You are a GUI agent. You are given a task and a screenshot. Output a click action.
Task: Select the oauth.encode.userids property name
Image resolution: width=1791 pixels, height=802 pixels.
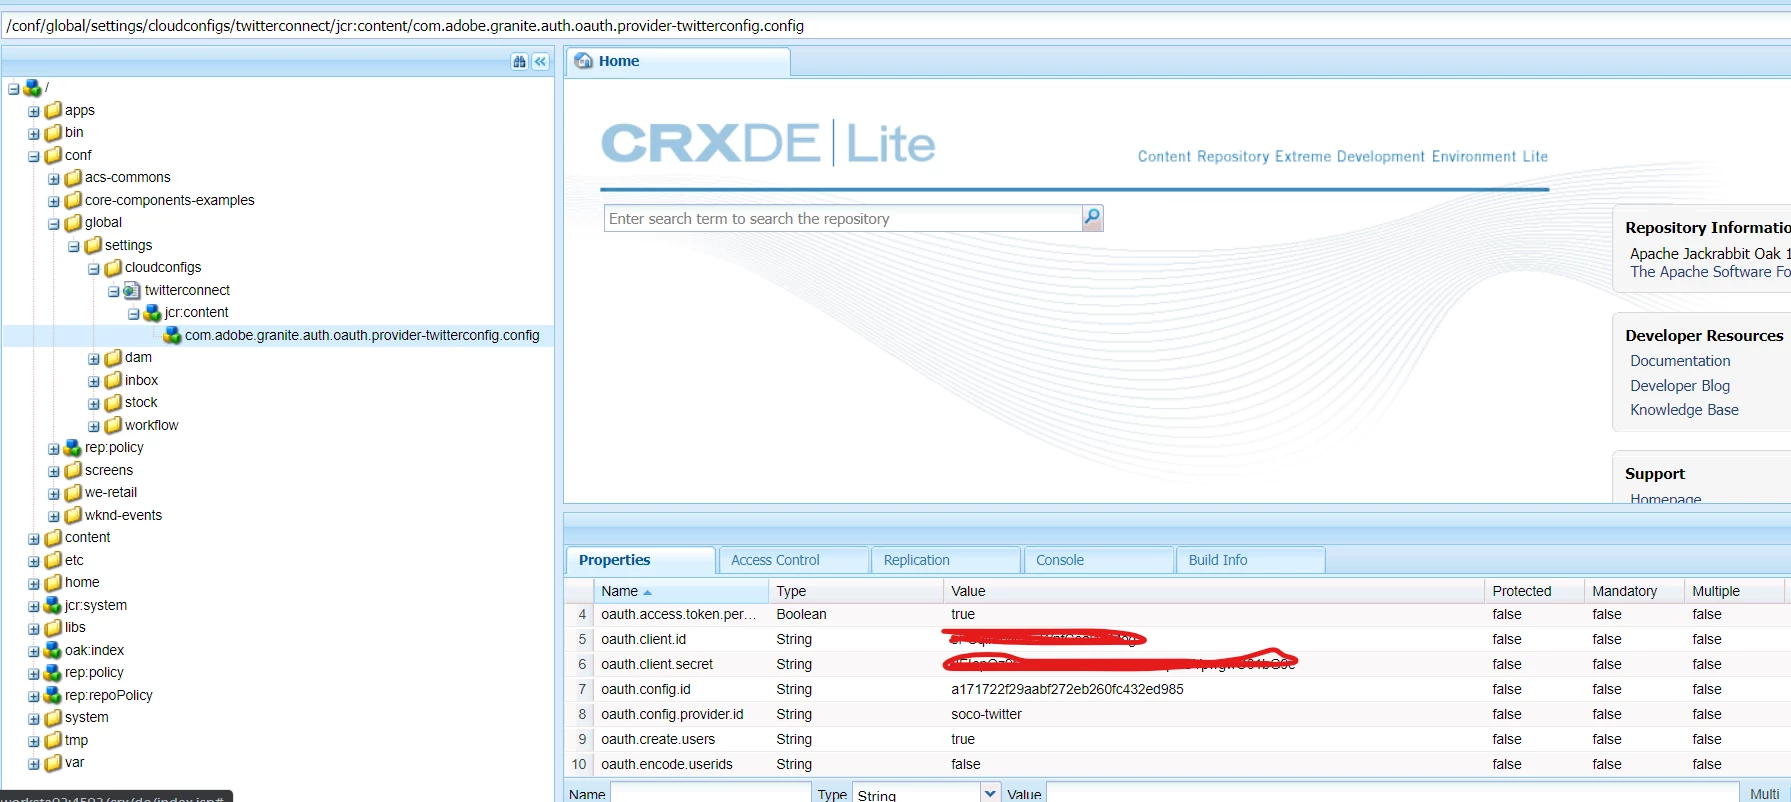tap(667, 764)
